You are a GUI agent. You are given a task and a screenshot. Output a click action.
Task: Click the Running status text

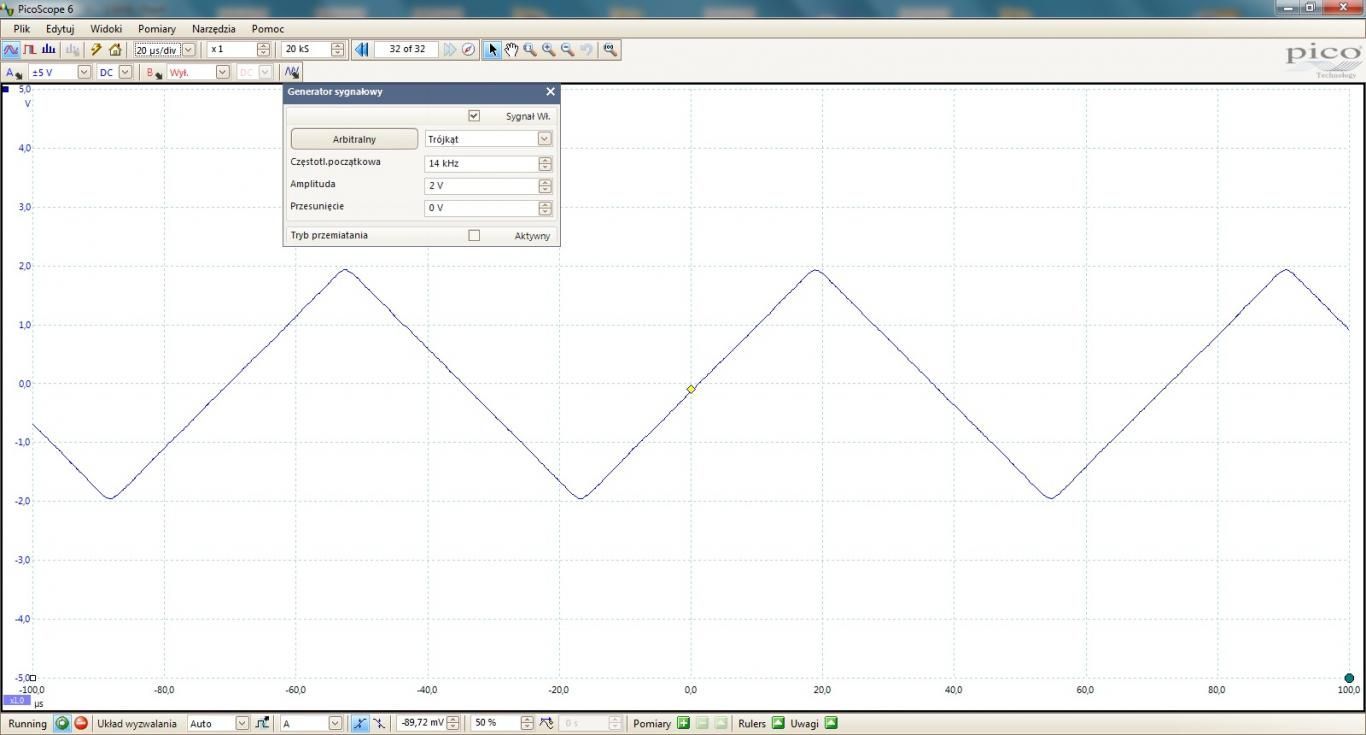[28, 723]
